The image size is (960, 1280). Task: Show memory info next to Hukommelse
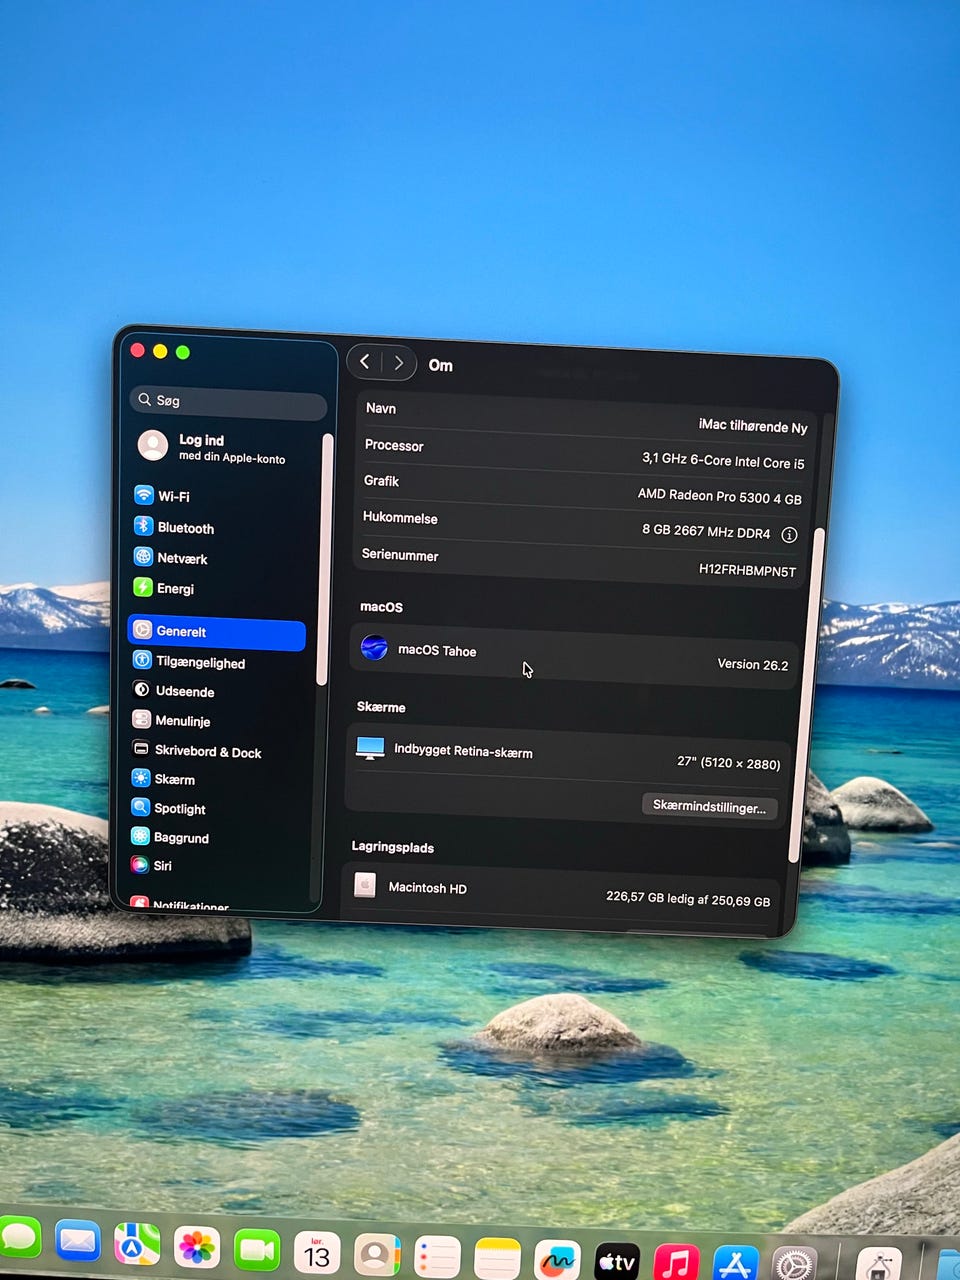click(x=789, y=535)
